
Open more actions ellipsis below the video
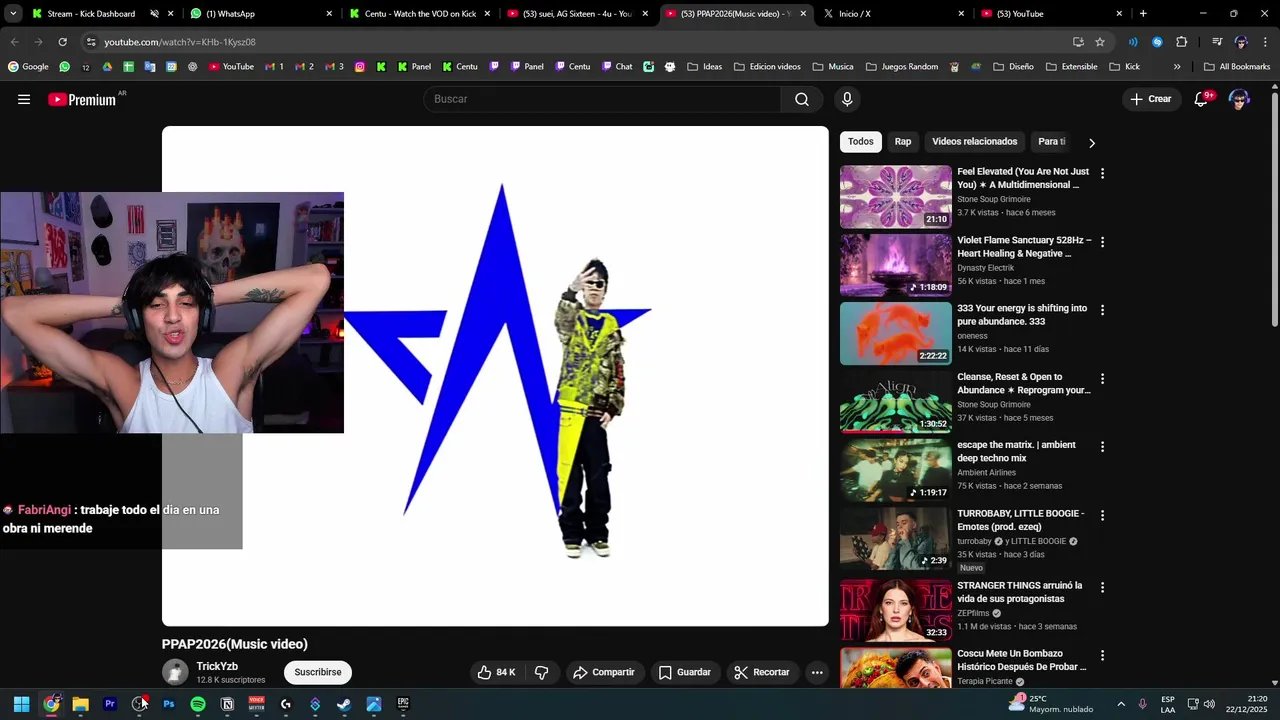(817, 672)
